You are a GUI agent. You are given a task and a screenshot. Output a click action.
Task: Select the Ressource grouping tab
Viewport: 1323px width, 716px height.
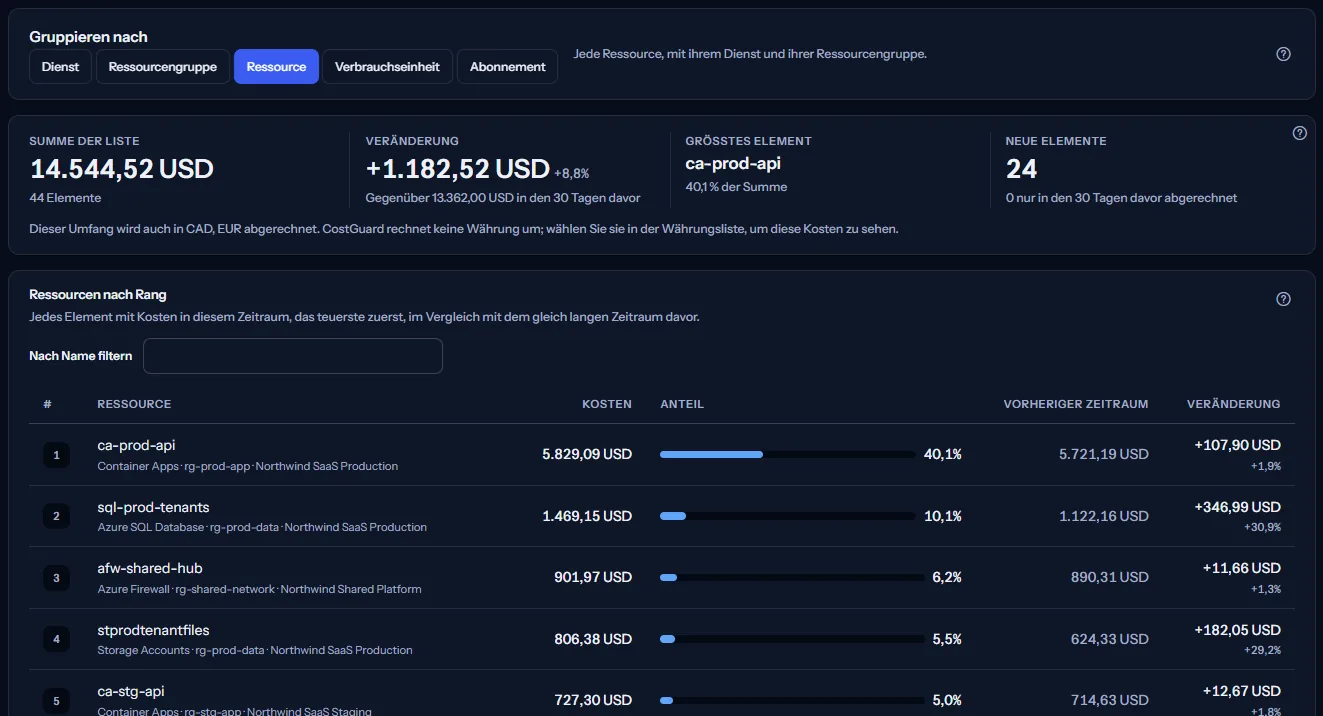(x=276, y=67)
